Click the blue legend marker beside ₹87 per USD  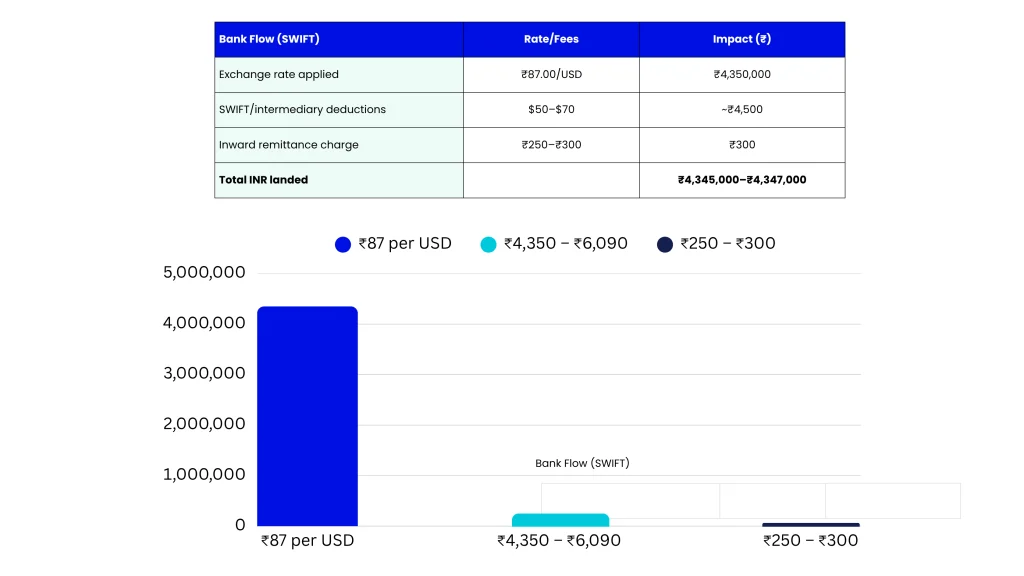342,243
